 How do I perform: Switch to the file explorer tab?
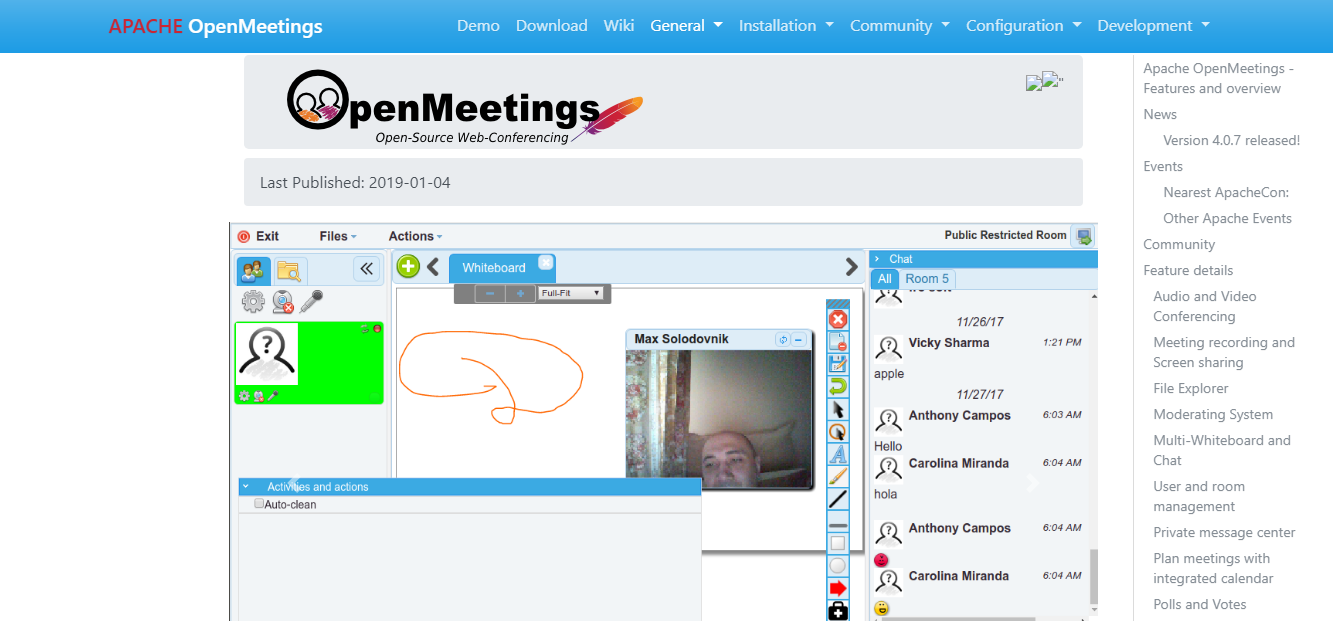(x=290, y=270)
